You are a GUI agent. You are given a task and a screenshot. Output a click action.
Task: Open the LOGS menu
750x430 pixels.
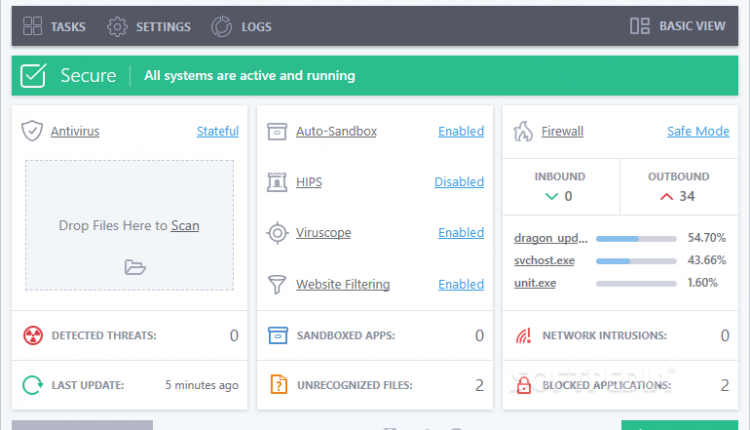click(256, 27)
